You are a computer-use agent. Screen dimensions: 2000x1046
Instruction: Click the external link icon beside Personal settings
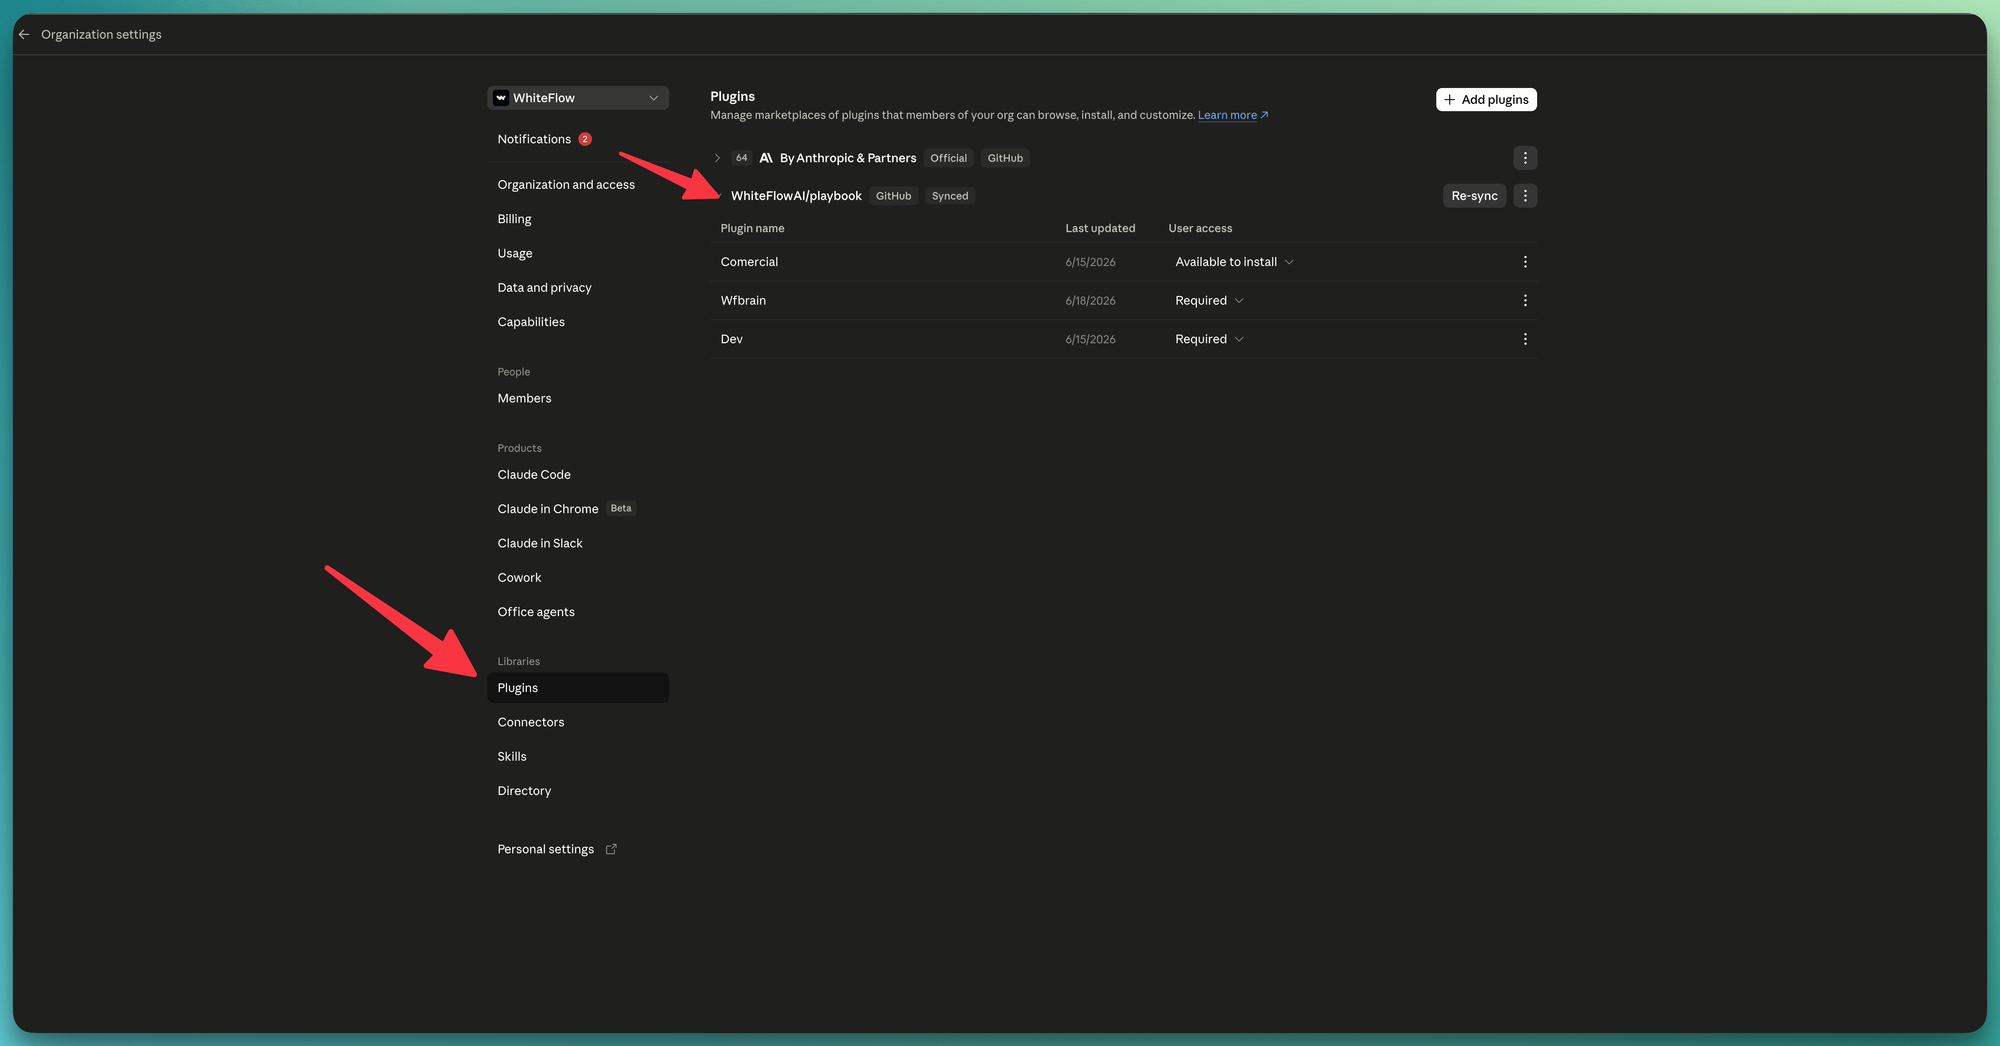click(x=611, y=849)
